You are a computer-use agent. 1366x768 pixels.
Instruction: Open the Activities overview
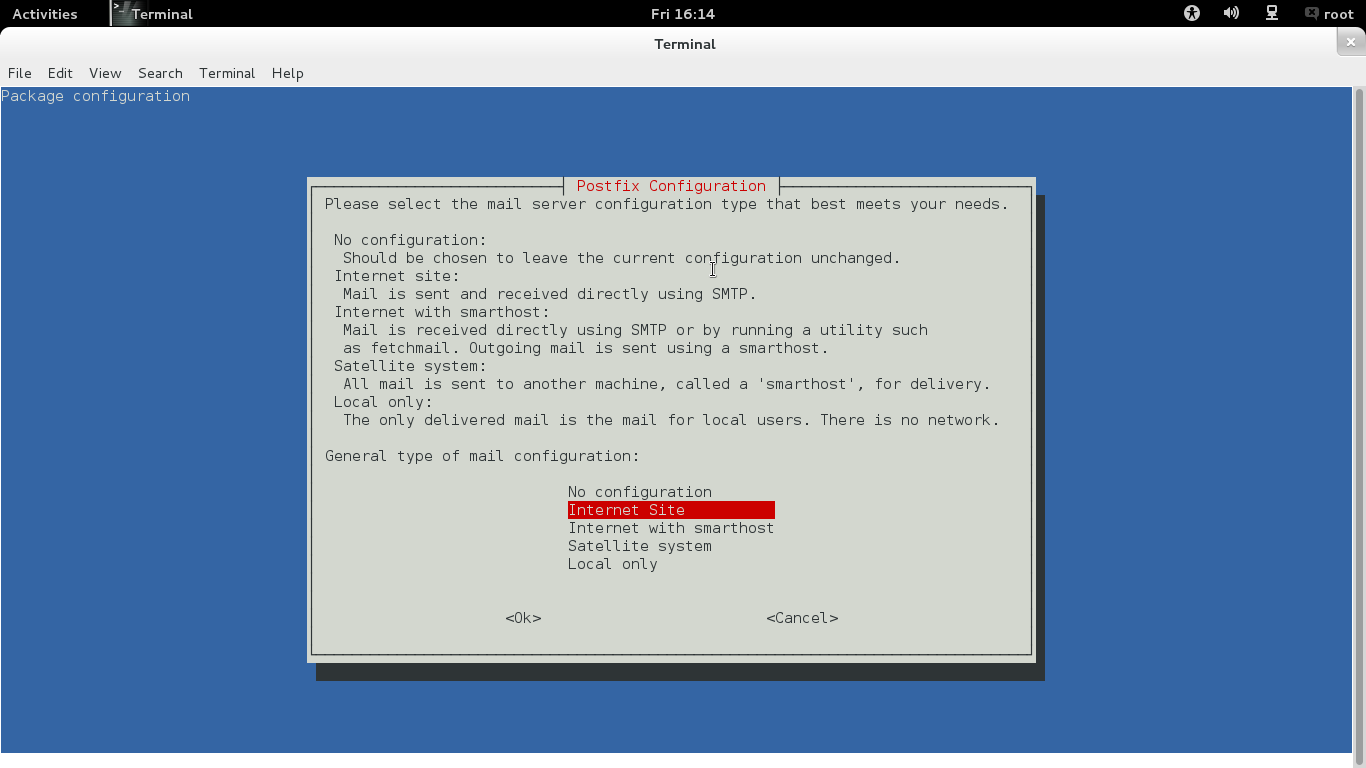(x=45, y=14)
